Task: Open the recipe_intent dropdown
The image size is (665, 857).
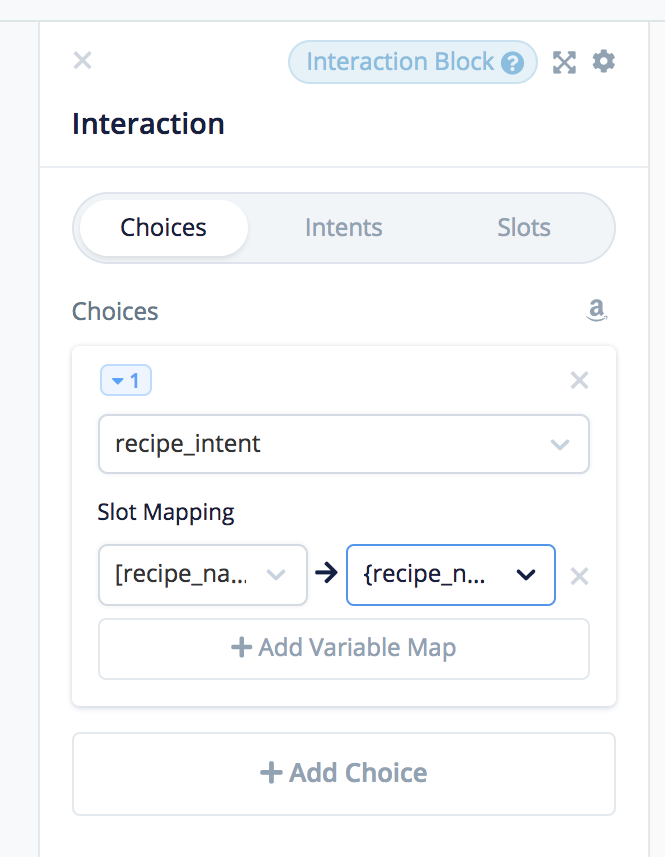Action: (x=343, y=444)
